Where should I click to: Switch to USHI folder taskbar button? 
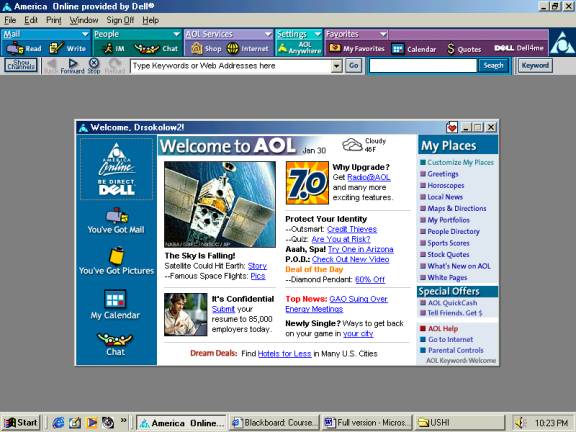click(x=460, y=423)
